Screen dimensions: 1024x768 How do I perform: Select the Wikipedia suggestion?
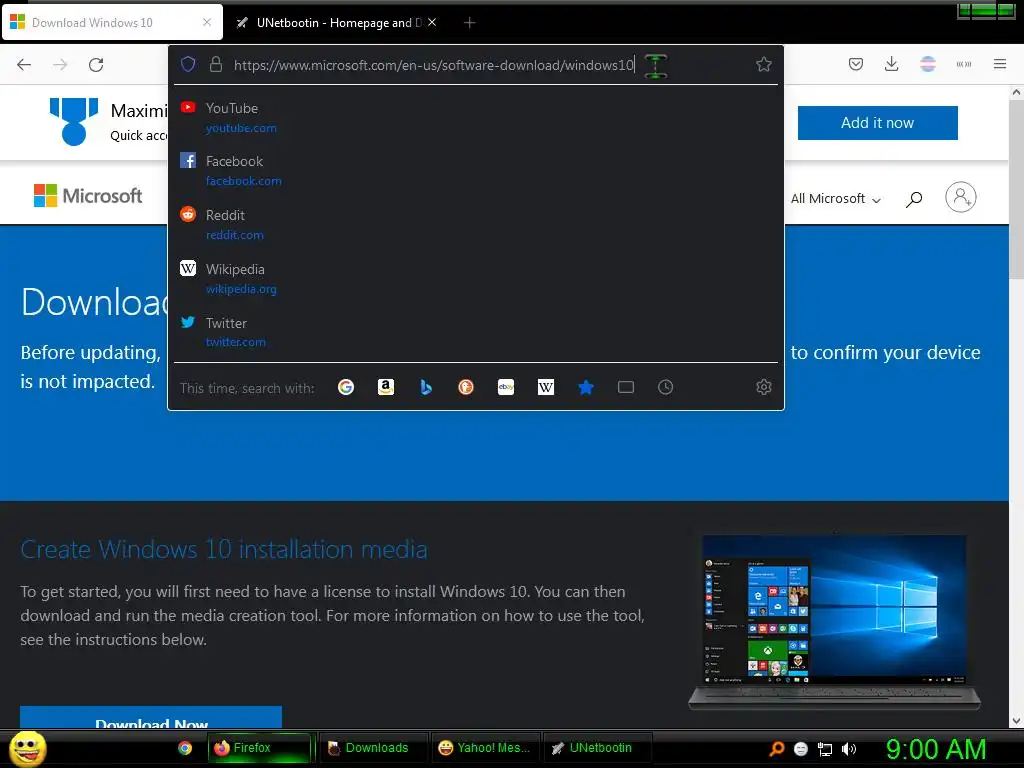(476, 279)
